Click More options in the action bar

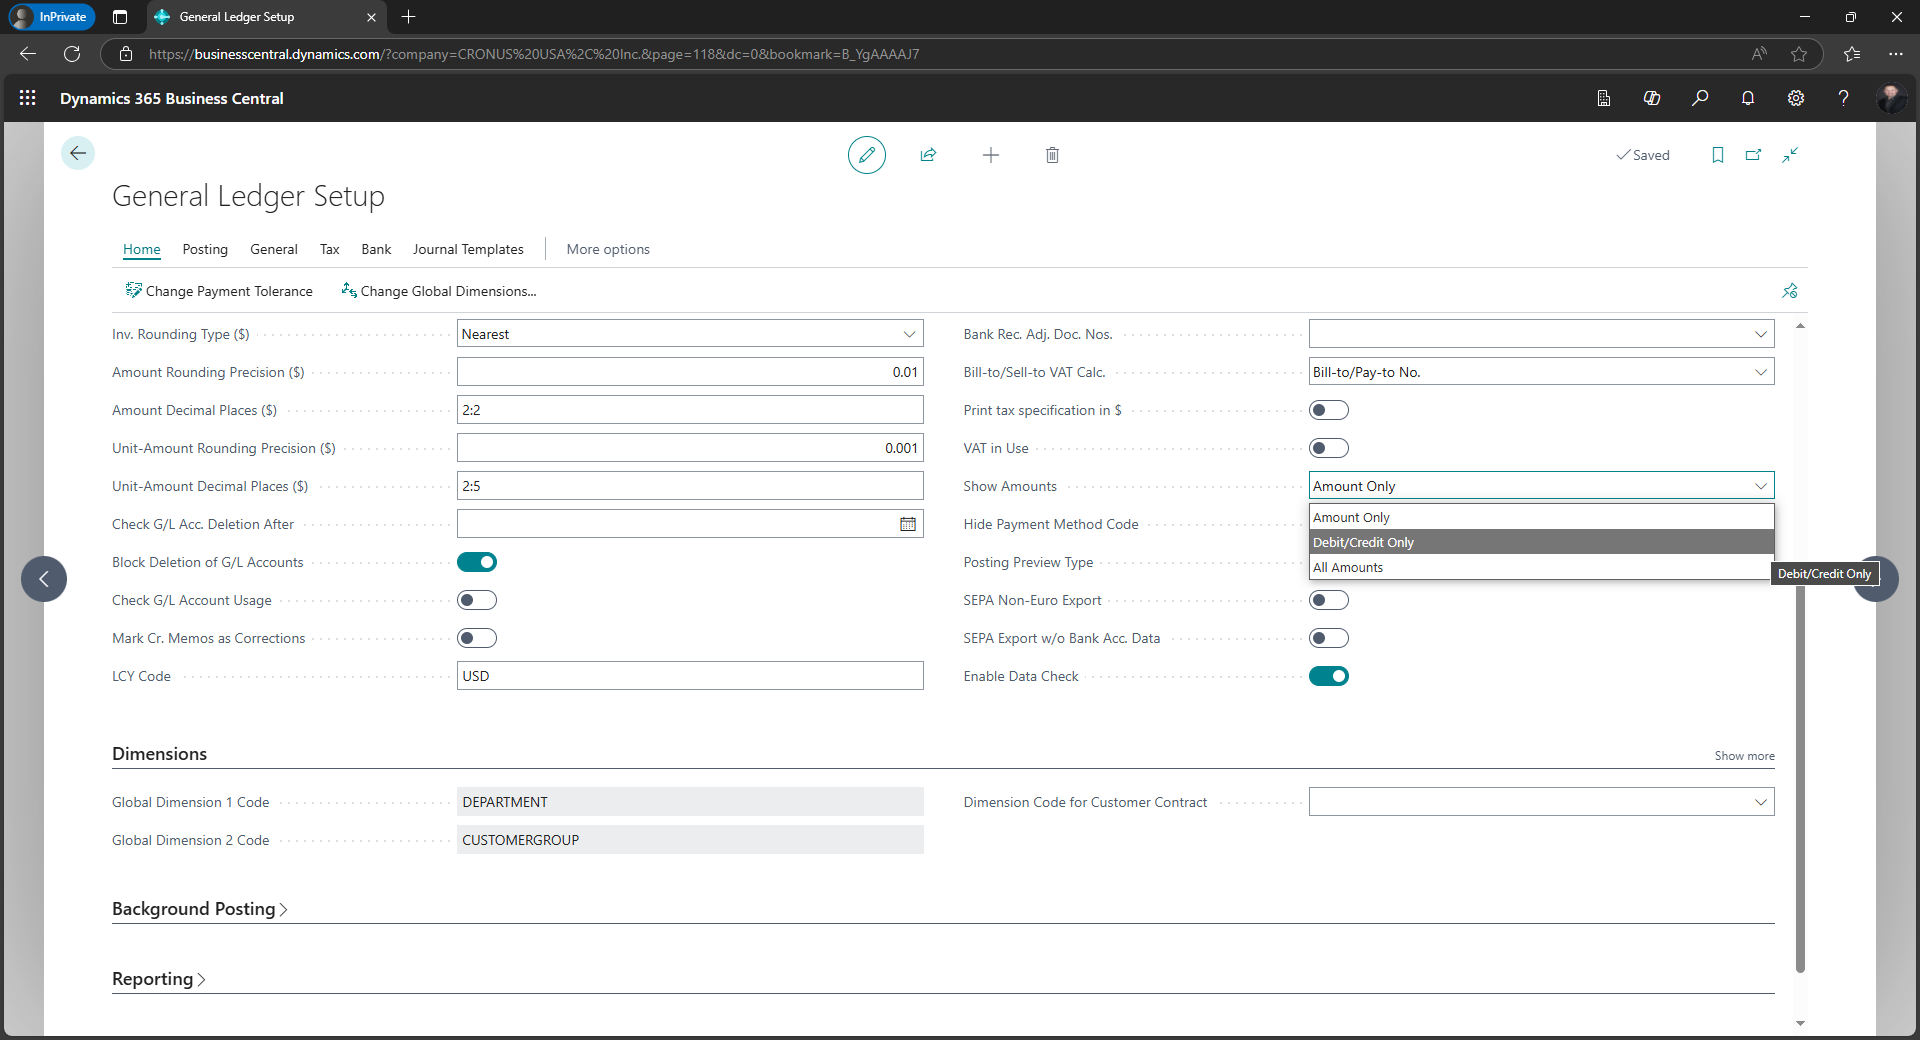608,249
